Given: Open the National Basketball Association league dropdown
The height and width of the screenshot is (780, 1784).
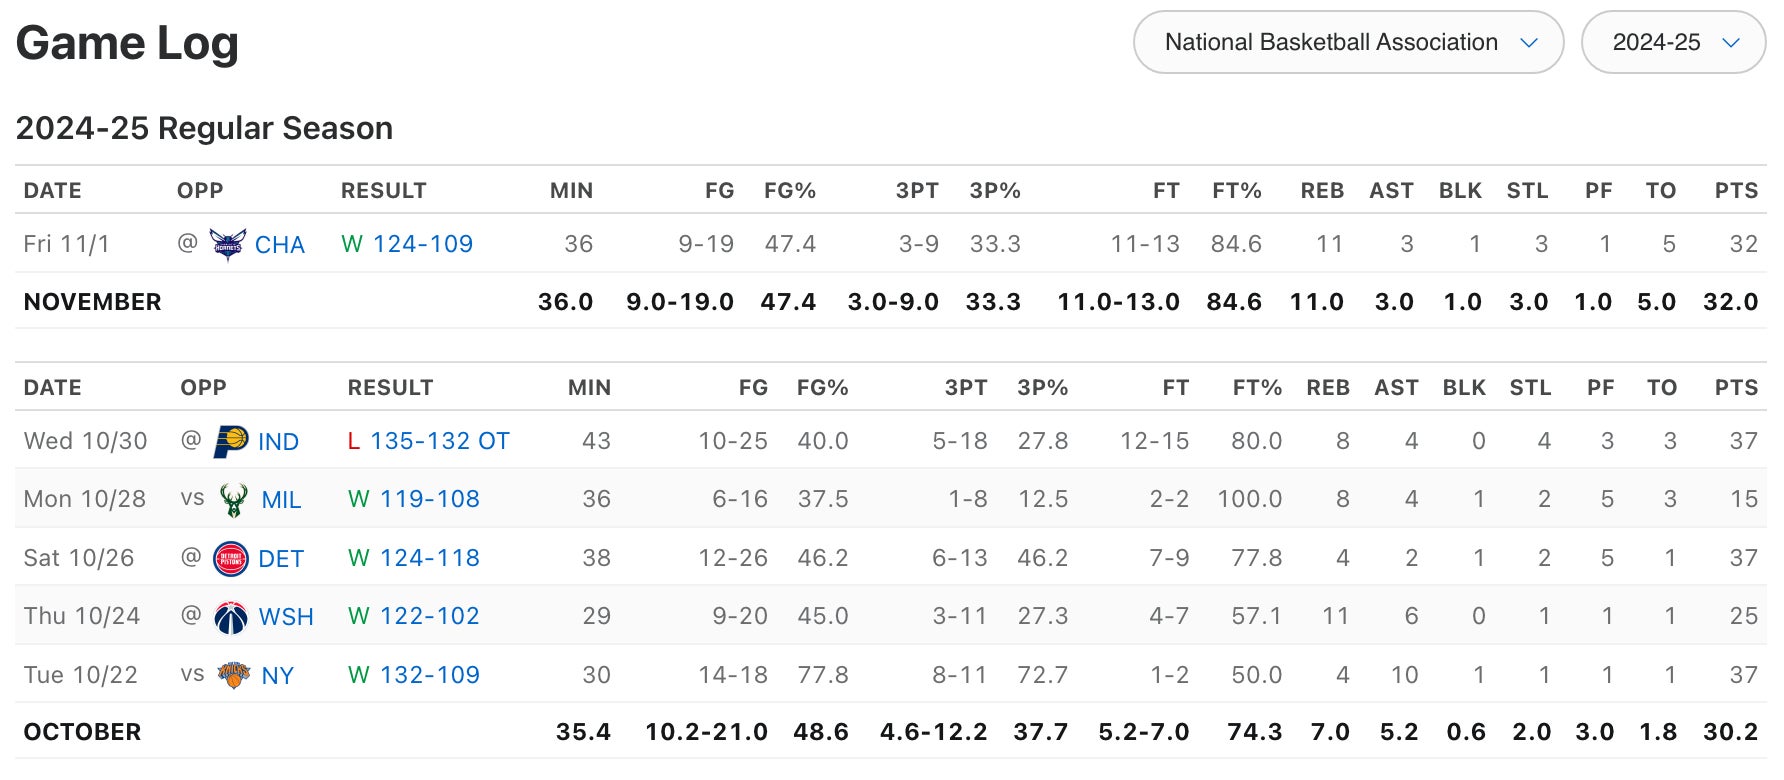Looking at the screenshot, I should [1348, 42].
